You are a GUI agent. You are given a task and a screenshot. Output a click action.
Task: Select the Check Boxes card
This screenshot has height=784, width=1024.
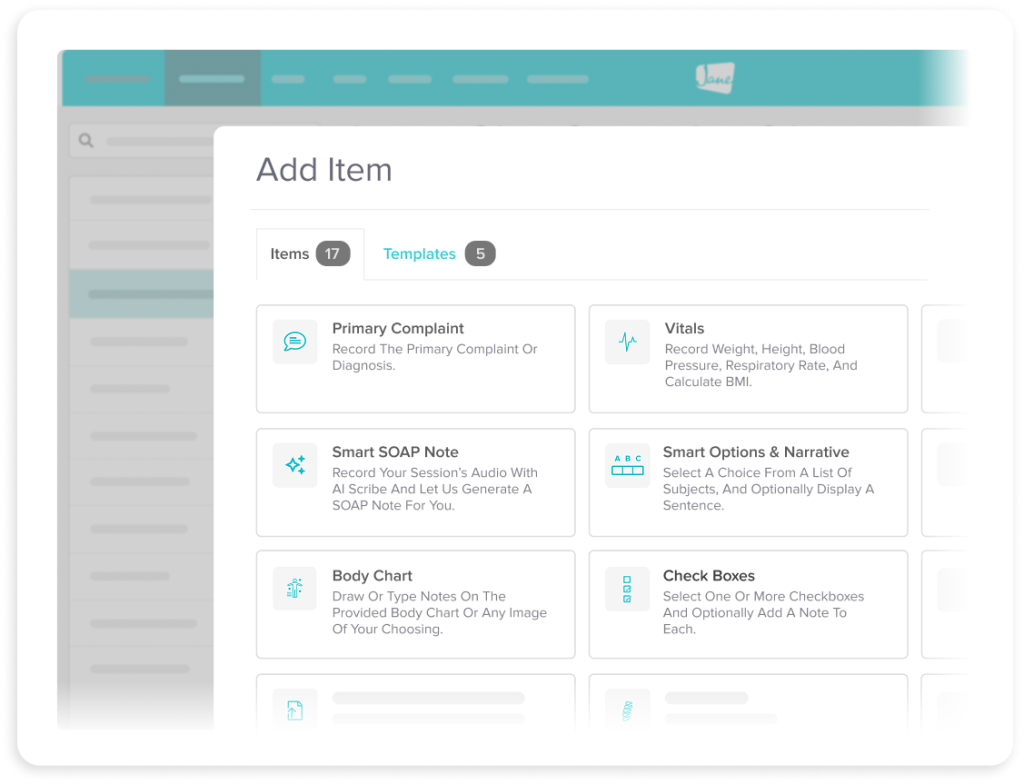(749, 604)
